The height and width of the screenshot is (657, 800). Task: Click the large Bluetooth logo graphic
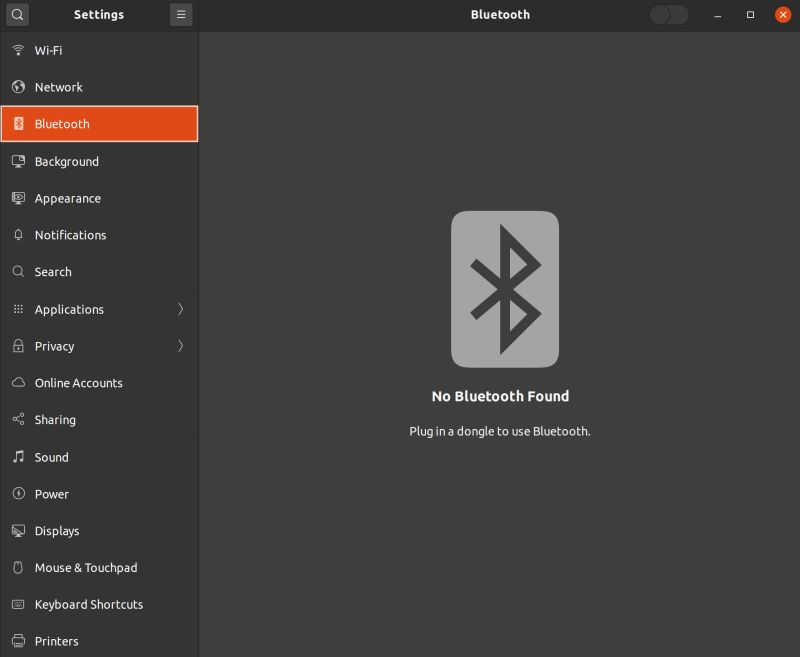[x=503, y=288]
